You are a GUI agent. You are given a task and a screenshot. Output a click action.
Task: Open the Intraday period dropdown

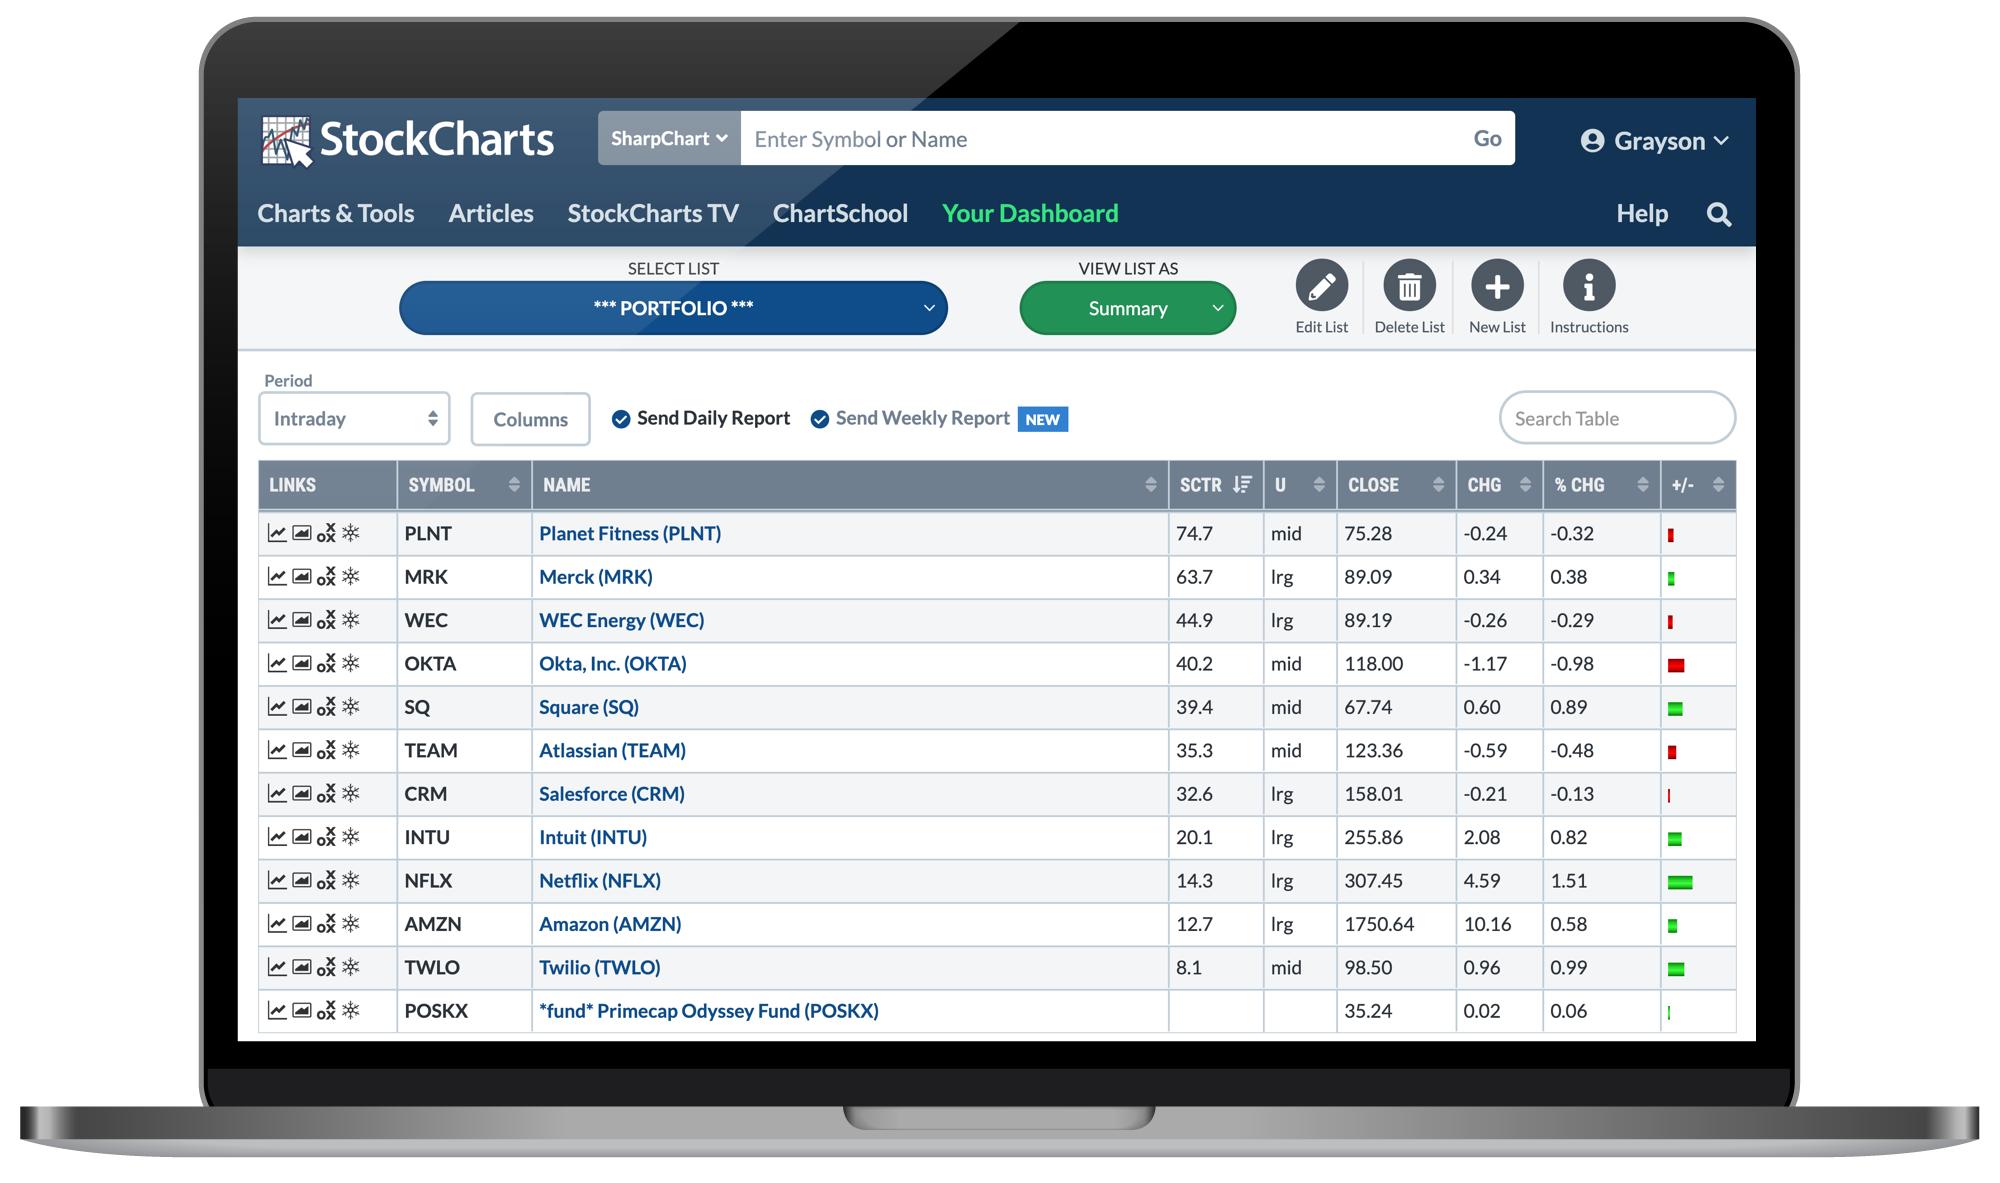[x=354, y=418]
